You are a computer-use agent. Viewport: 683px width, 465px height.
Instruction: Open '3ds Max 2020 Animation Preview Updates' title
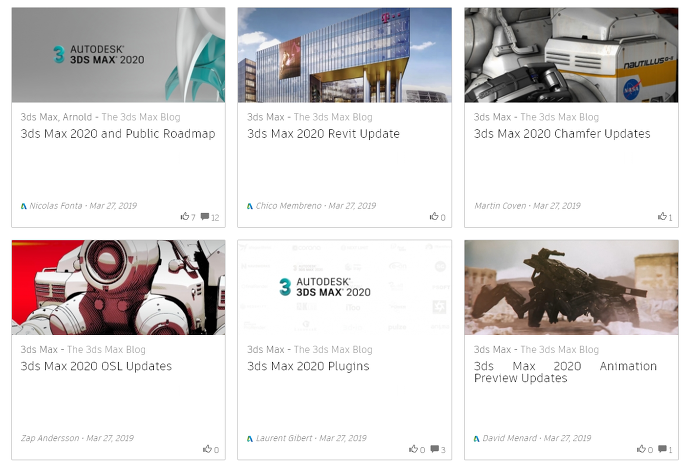pyautogui.click(x=565, y=372)
